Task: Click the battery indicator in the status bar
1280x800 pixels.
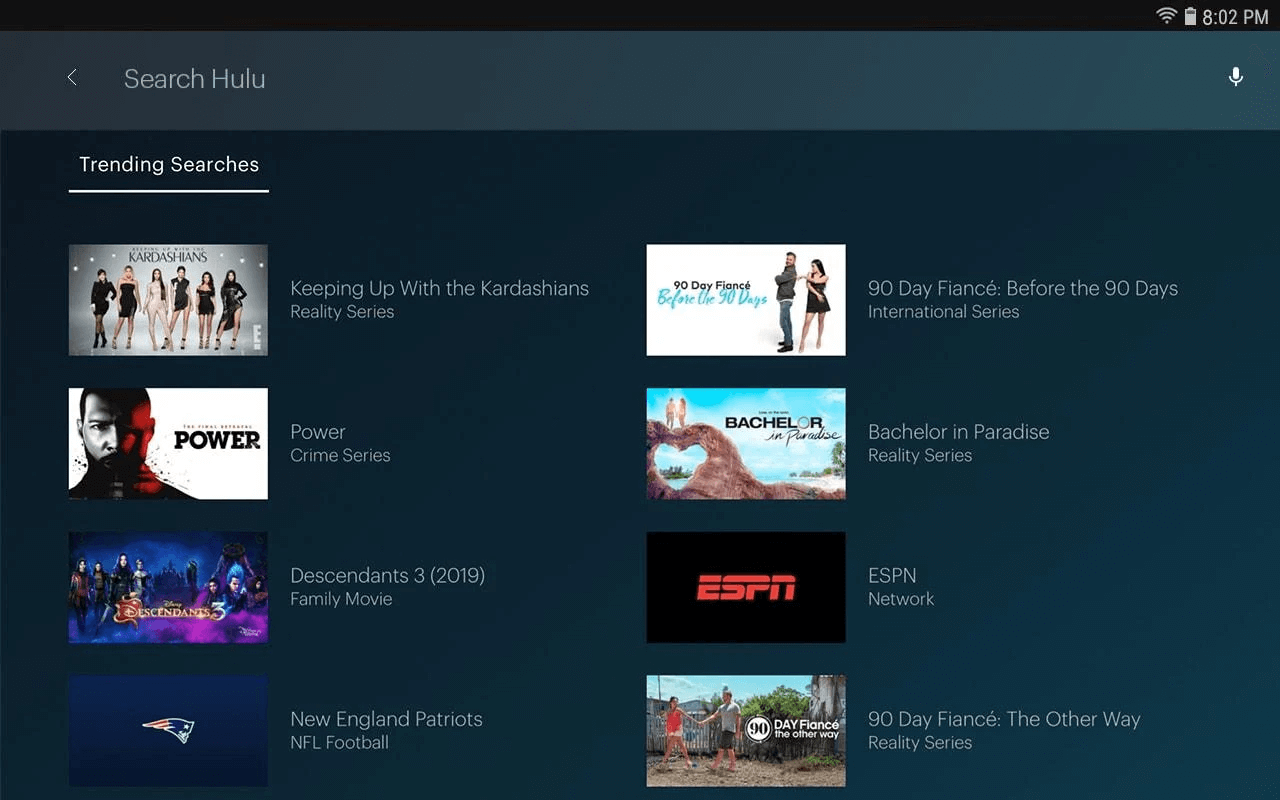Action: point(1190,16)
